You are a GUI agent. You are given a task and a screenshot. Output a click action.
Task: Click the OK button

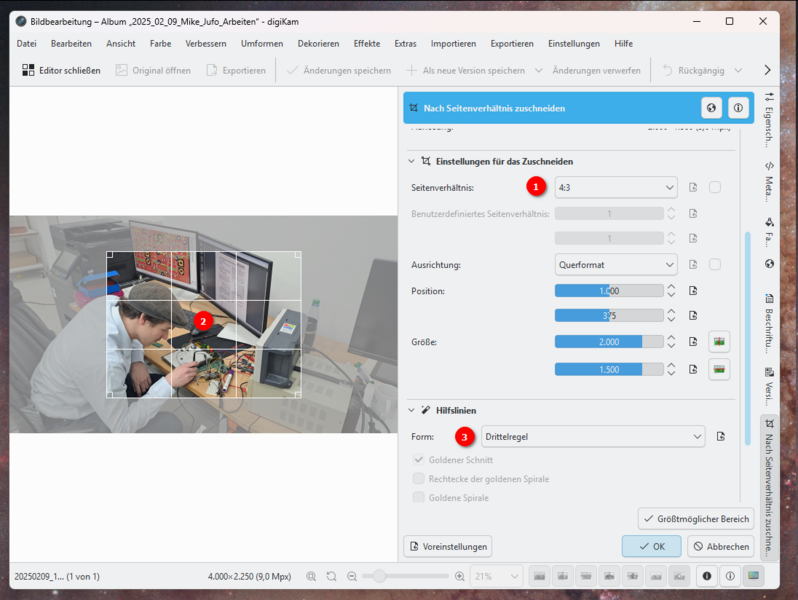(651, 547)
